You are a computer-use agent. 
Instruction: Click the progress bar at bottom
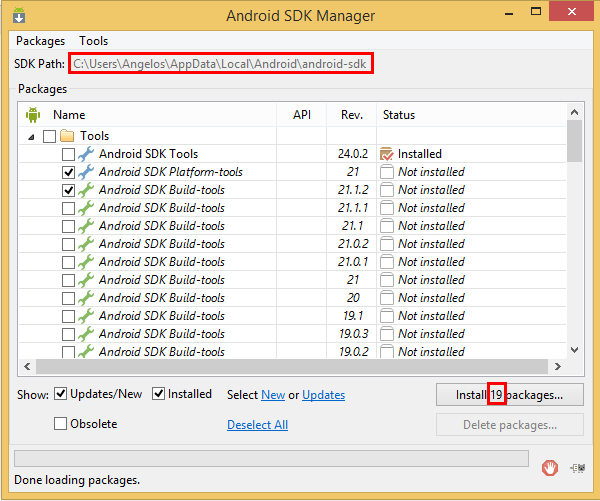[271, 458]
